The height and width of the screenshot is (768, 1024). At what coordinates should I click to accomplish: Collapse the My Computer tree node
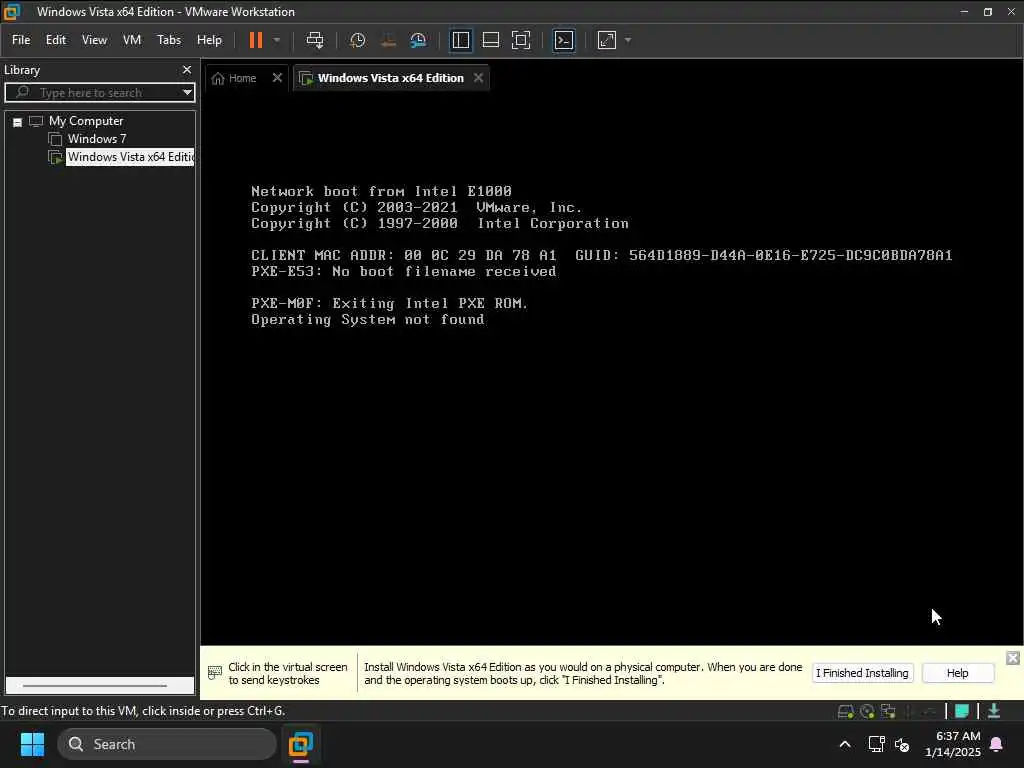(18, 122)
